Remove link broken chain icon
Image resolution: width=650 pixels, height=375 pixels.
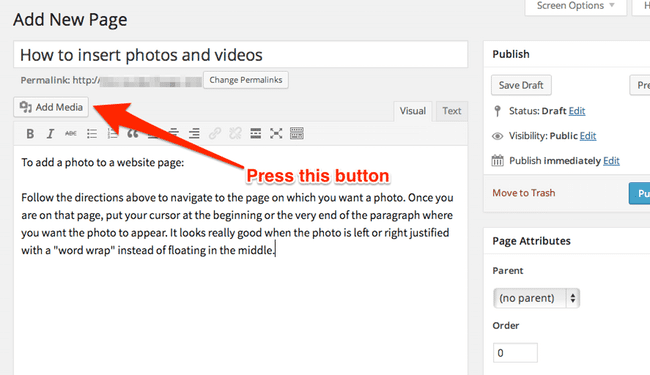(235, 133)
